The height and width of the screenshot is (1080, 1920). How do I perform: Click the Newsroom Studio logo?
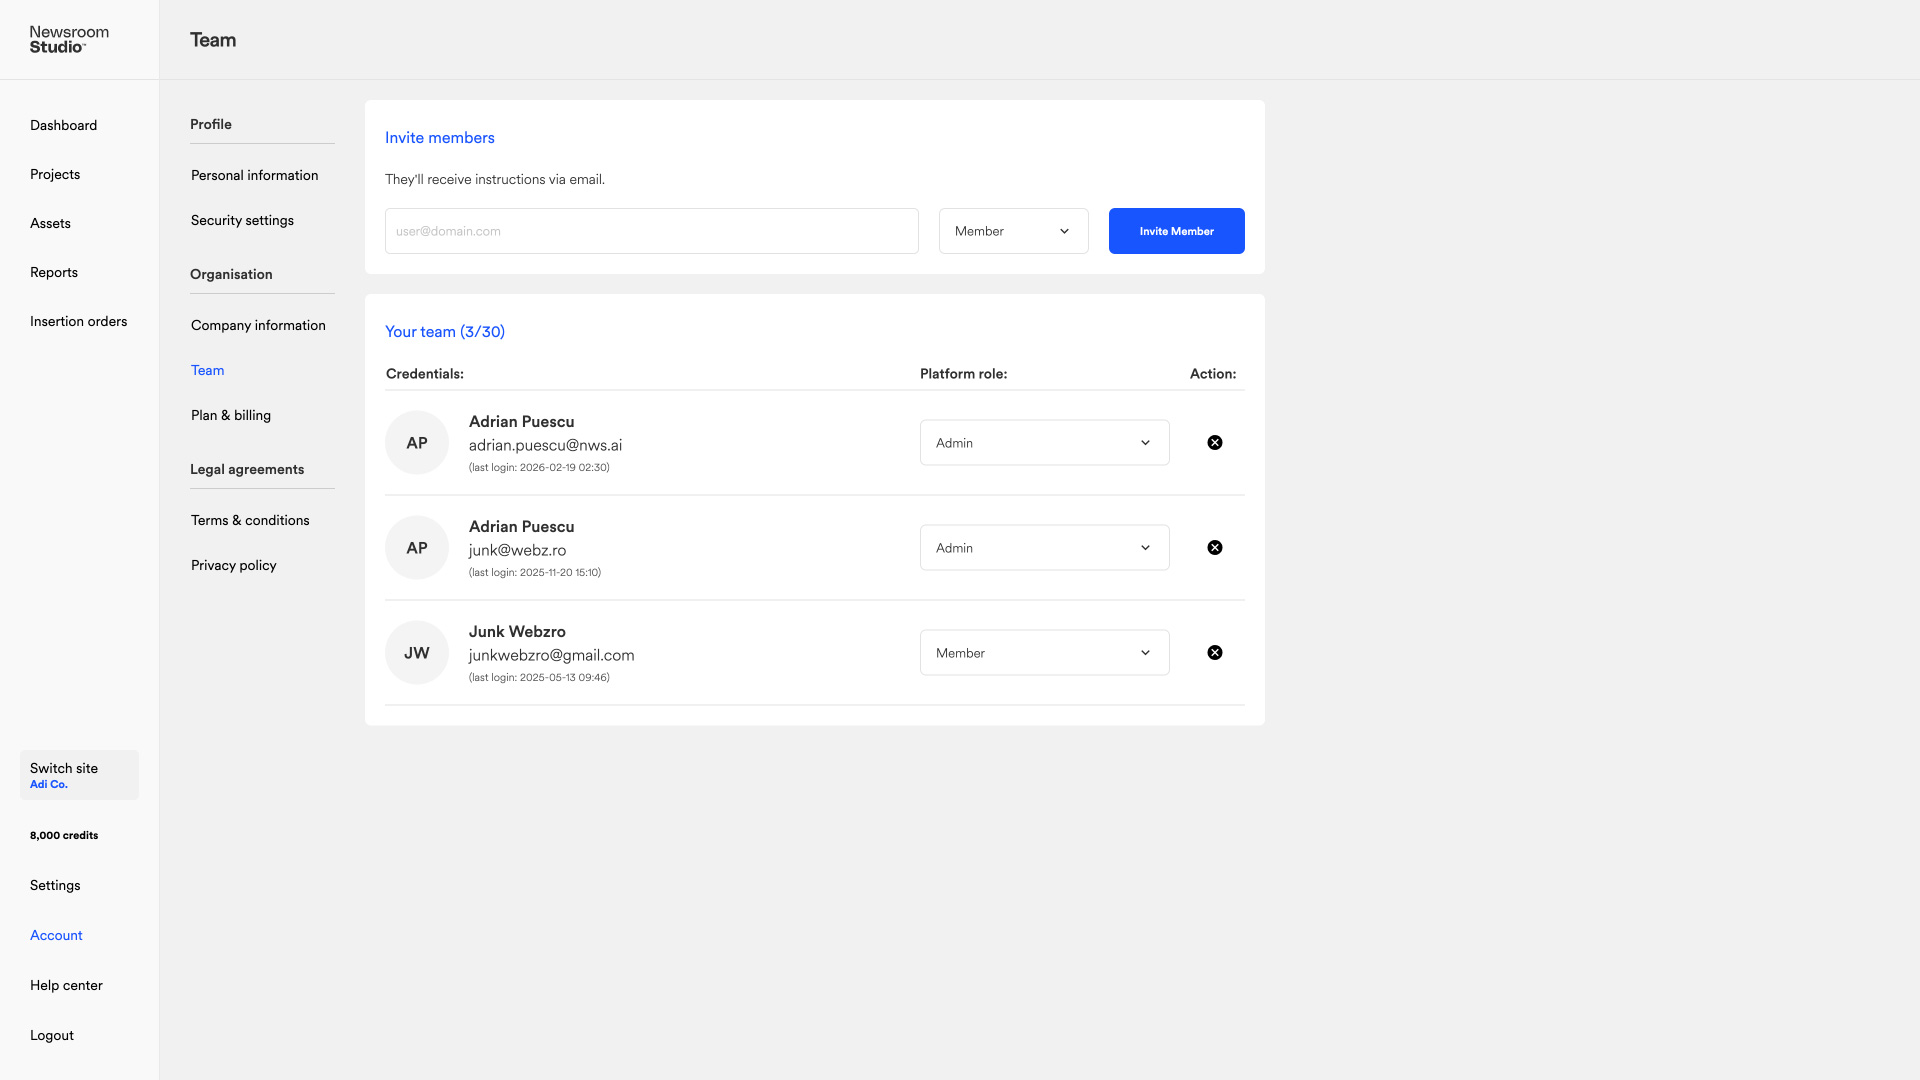pyautogui.click(x=69, y=40)
